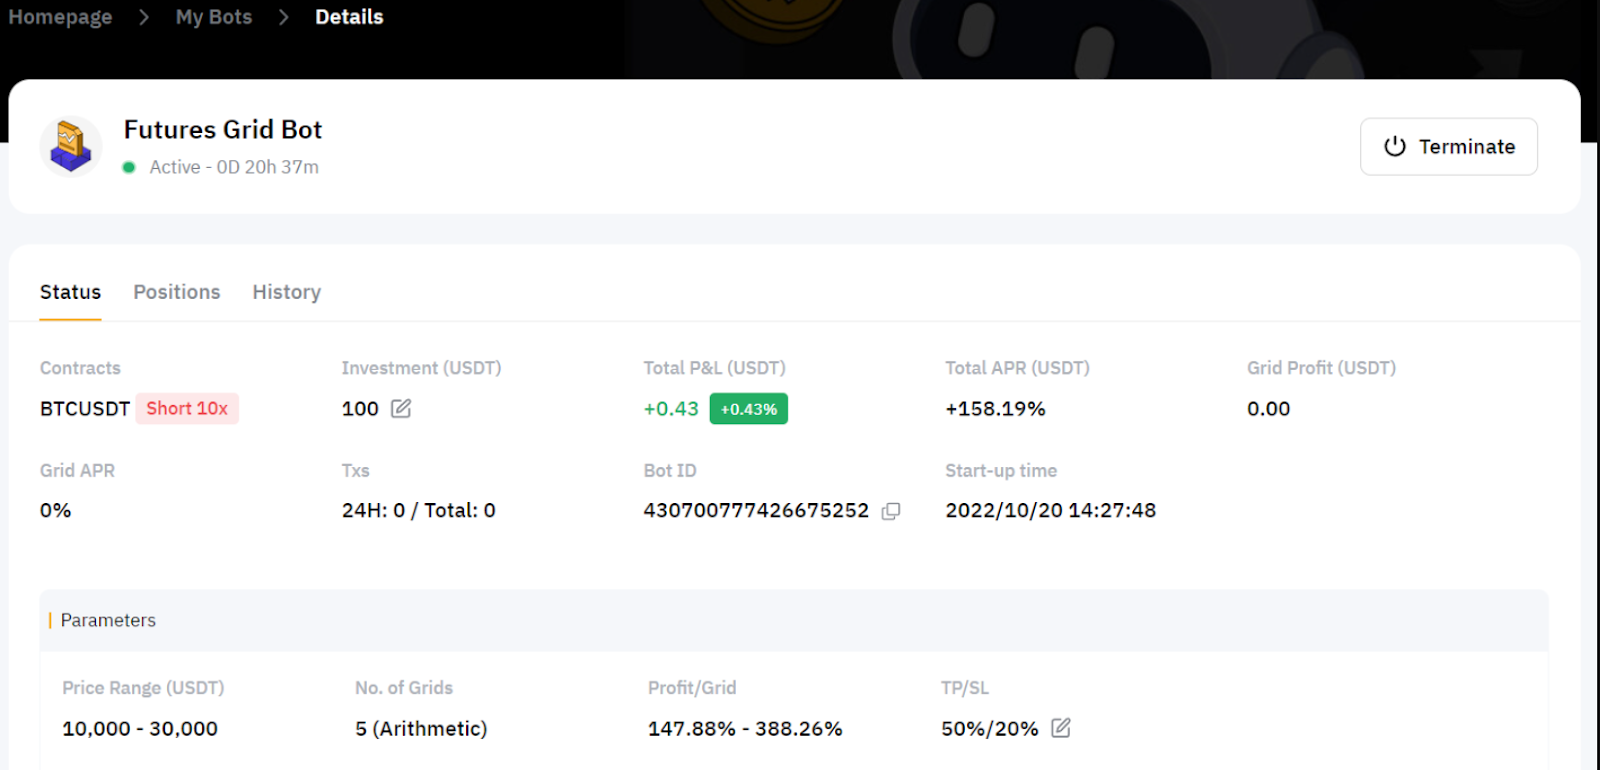Viewport: 1600px width, 770px height.
Task: Click the edit pencil next to Investment amount
Action: tap(401, 408)
